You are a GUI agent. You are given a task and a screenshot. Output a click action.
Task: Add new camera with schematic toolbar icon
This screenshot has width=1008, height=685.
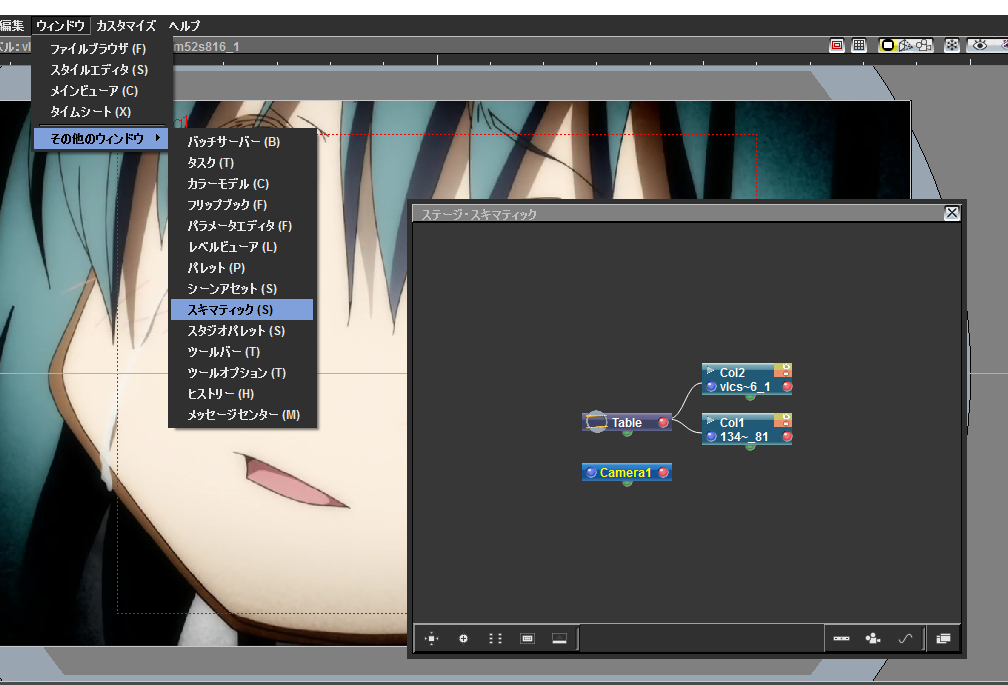pos(872,638)
